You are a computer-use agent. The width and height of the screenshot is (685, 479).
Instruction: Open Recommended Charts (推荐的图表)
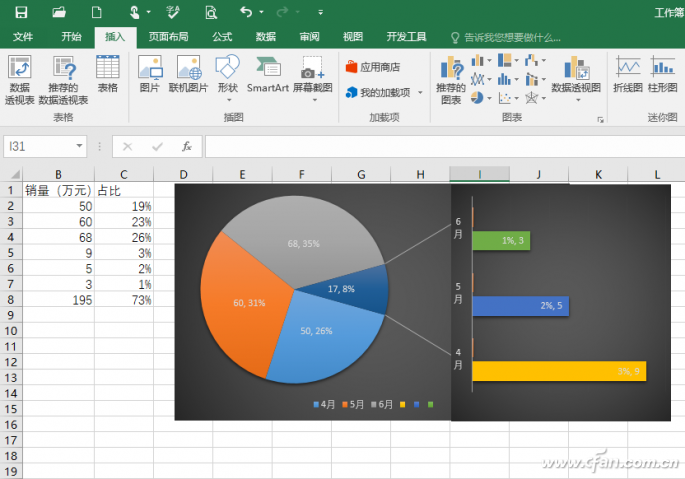(451, 80)
